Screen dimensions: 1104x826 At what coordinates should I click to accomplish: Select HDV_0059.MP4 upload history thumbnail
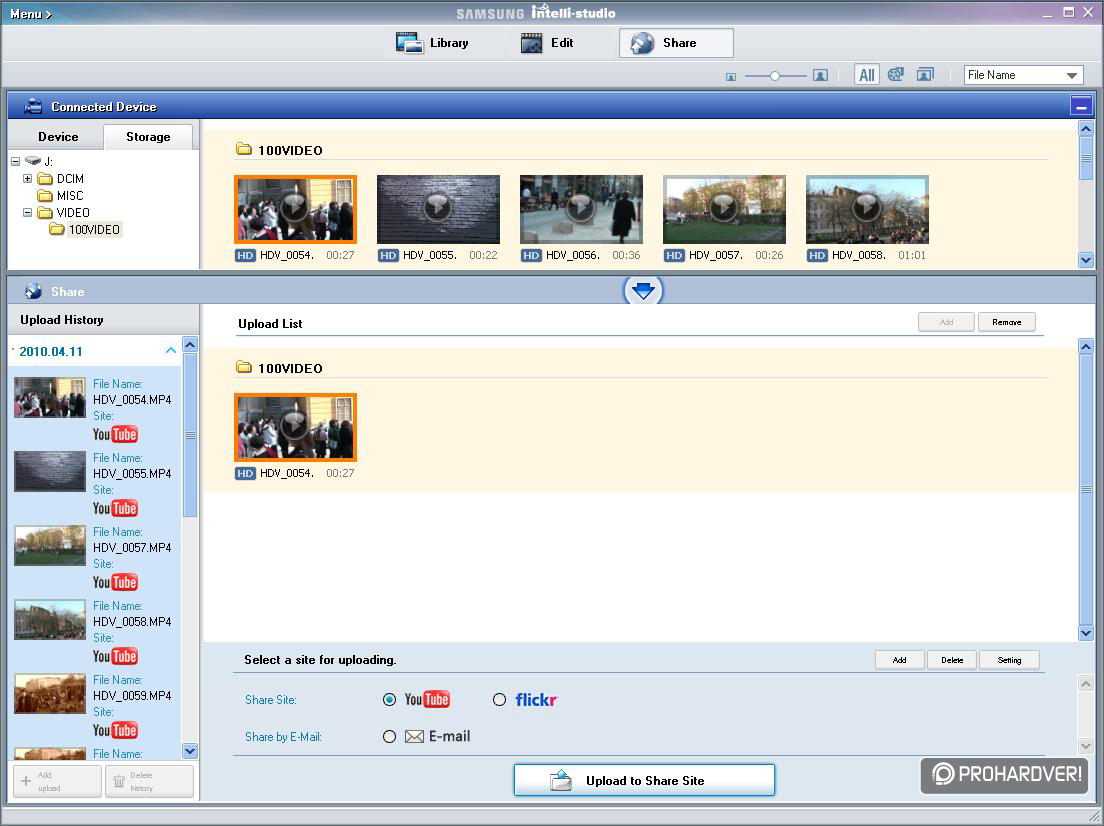click(x=50, y=693)
